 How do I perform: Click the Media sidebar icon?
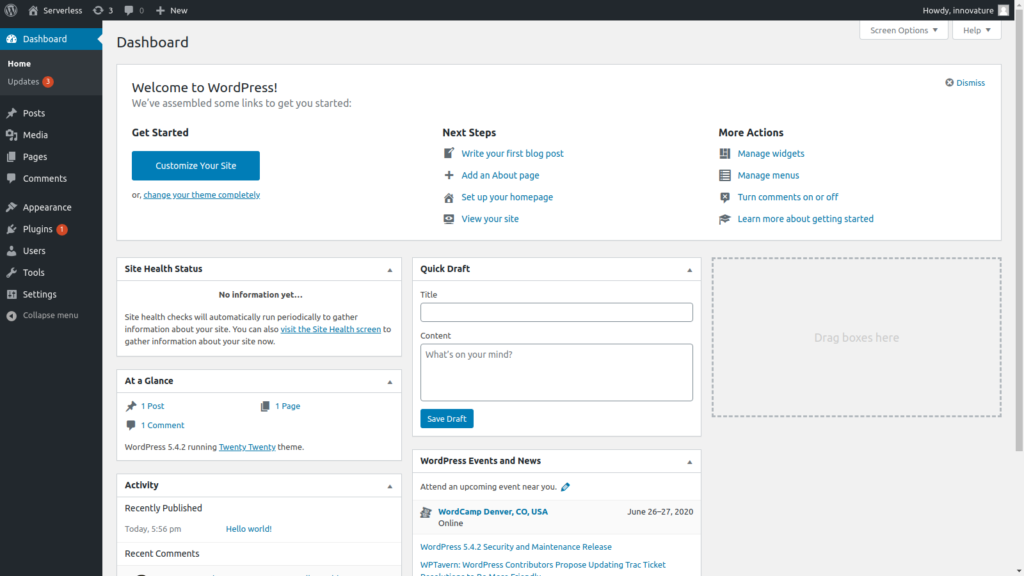pyautogui.click(x=12, y=135)
